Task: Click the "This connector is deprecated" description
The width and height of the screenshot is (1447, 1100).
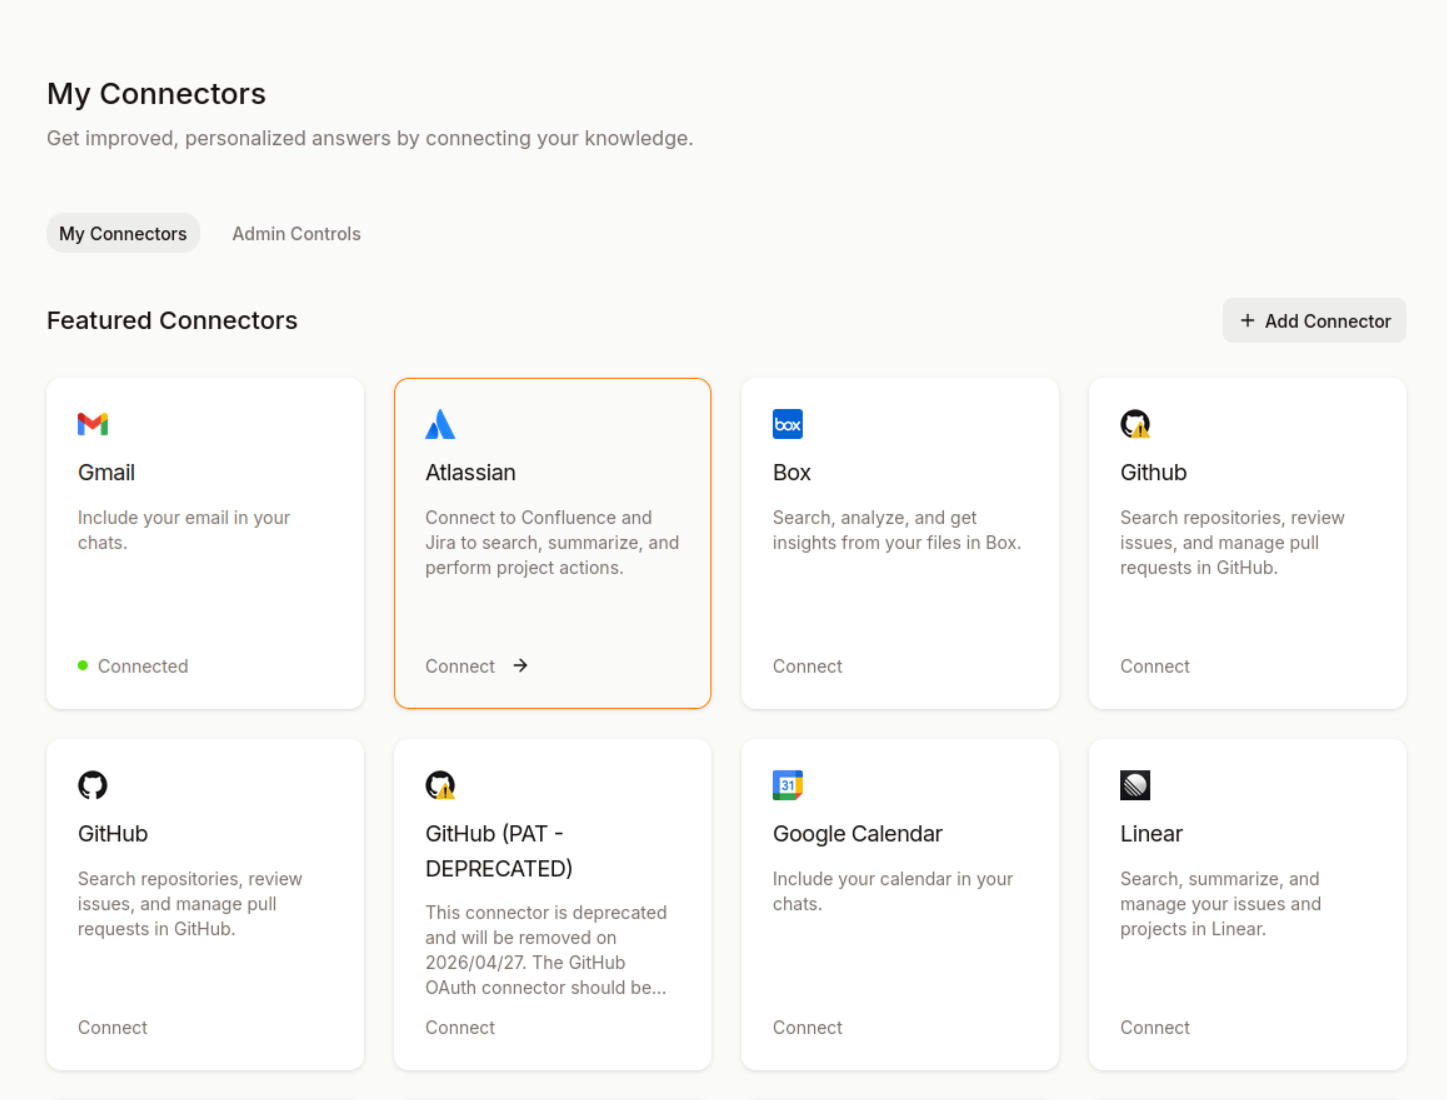Action: [546, 950]
